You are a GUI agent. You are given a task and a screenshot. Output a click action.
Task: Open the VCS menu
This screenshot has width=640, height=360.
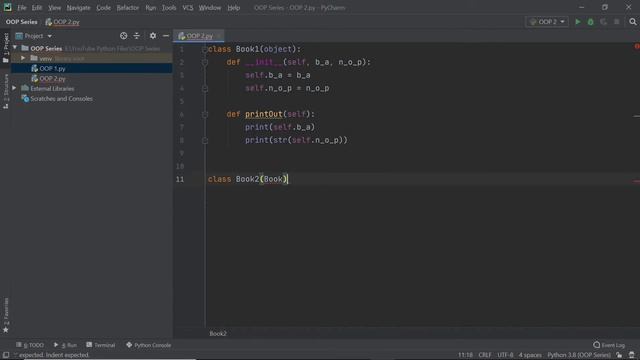click(x=188, y=8)
